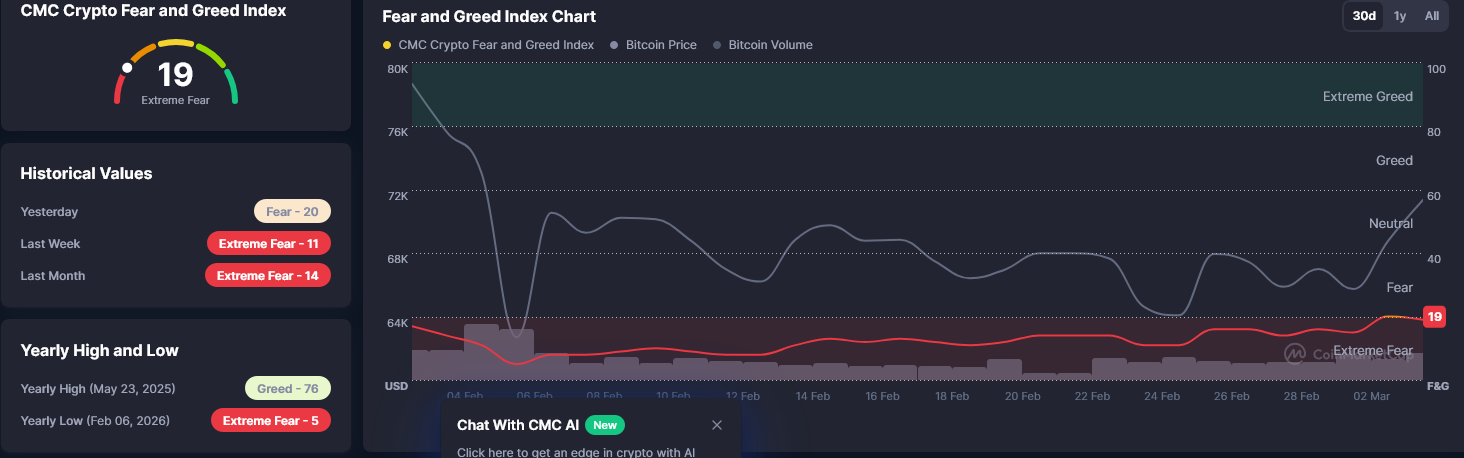This screenshot has width=1464, height=458.
Task: Click the Extreme Fear - 5 yearly low badge
Action: point(271,420)
